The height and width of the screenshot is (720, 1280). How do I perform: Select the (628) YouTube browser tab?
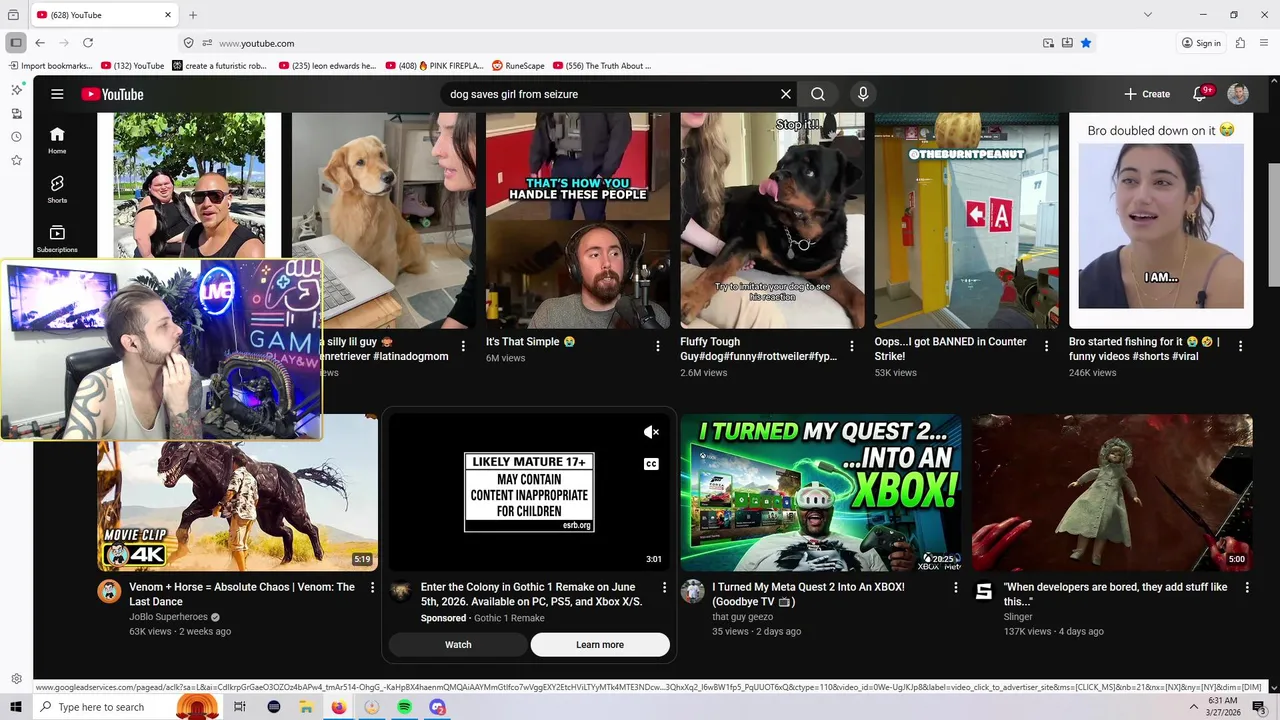click(x=104, y=15)
